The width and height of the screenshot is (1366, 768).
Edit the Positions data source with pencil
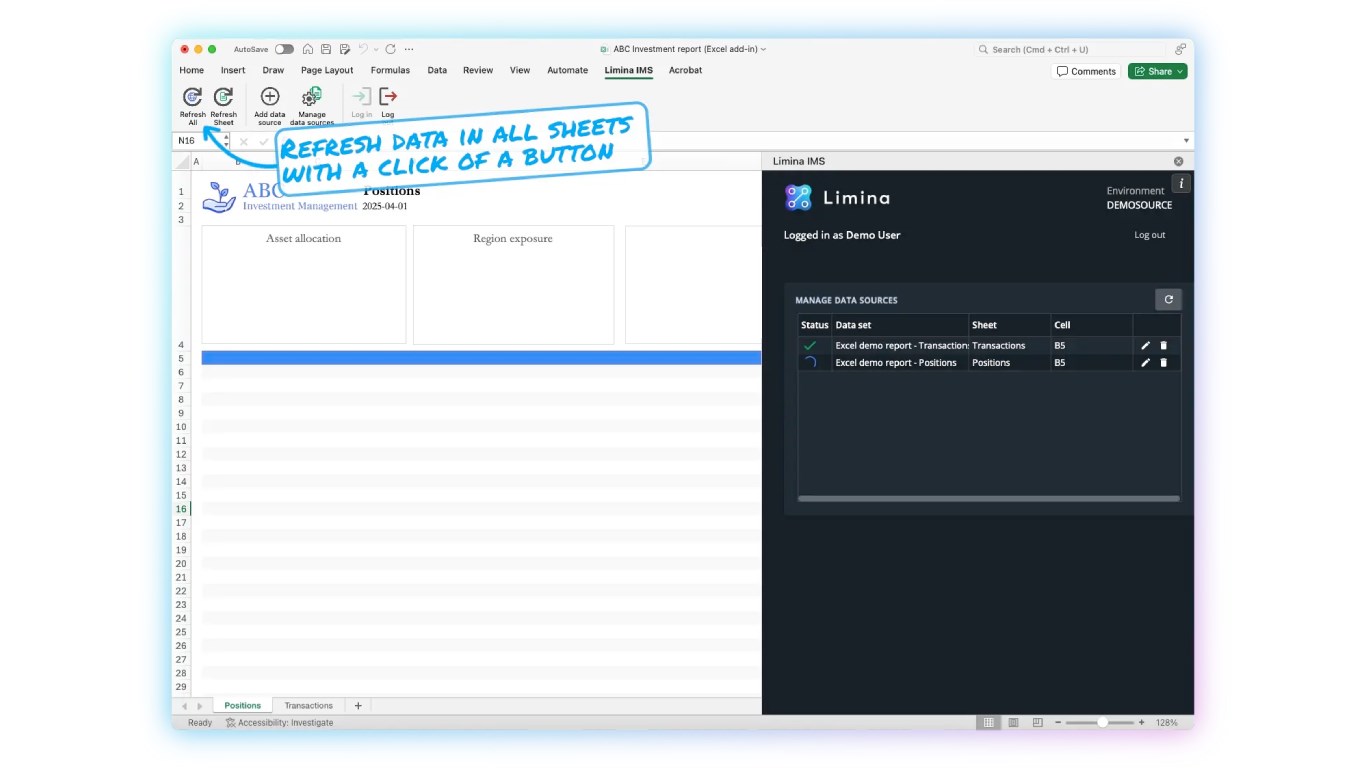[x=1146, y=362]
